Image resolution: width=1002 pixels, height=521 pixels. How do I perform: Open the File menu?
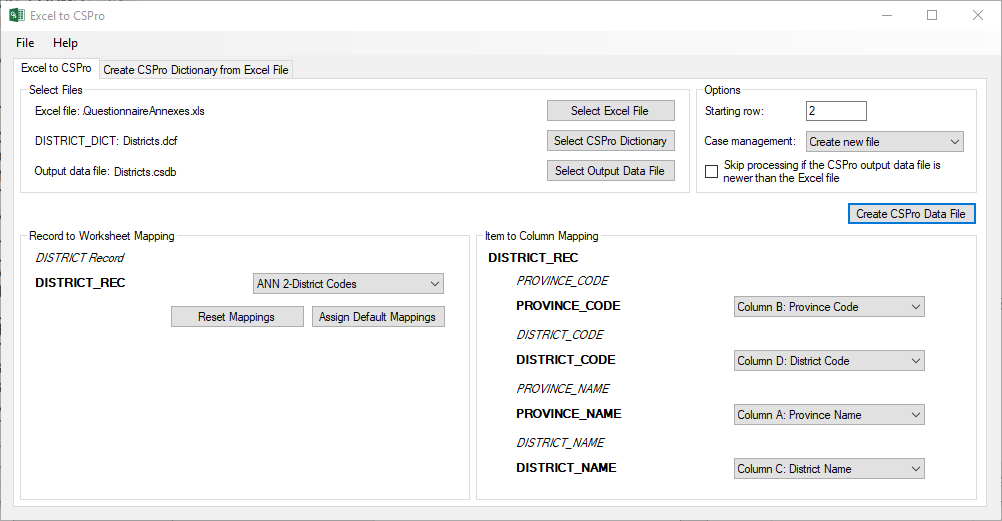pos(25,43)
